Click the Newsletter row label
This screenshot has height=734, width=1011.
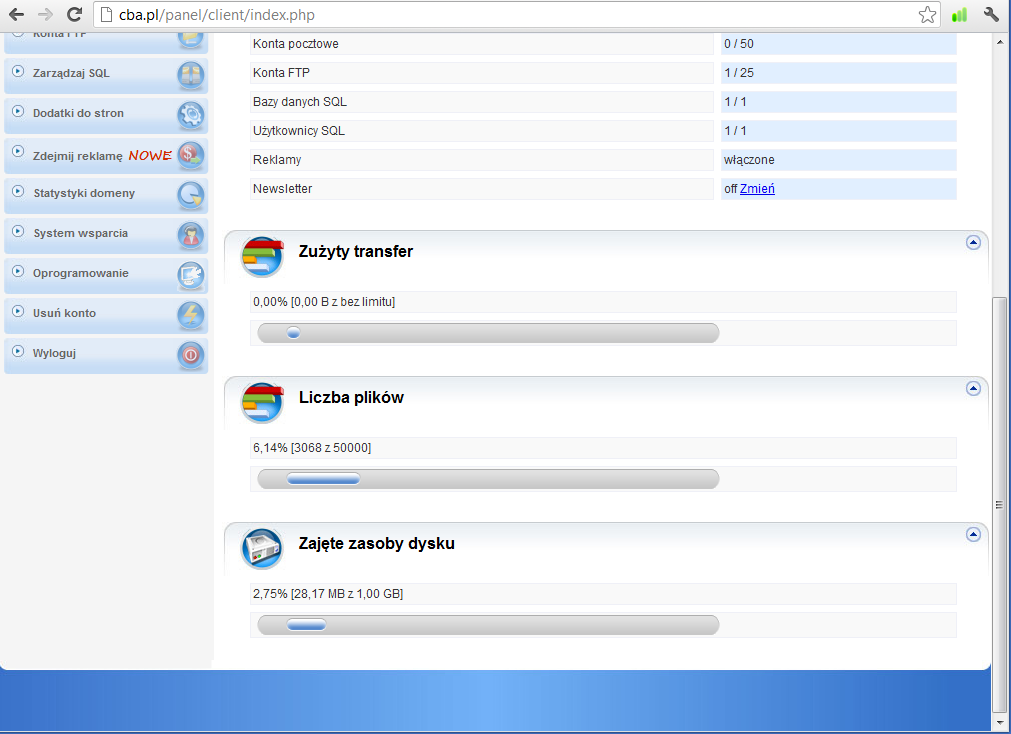click(282, 189)
